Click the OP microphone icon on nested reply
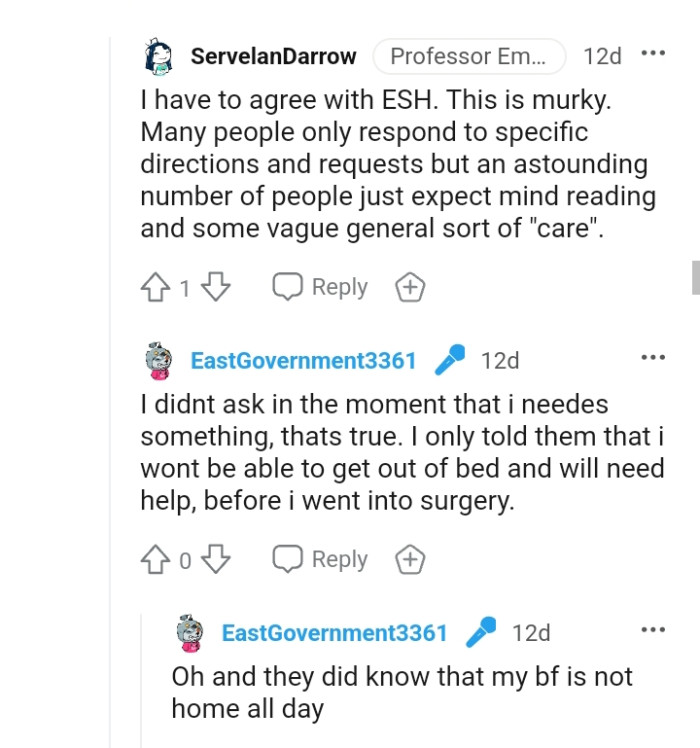 [481, 632]
